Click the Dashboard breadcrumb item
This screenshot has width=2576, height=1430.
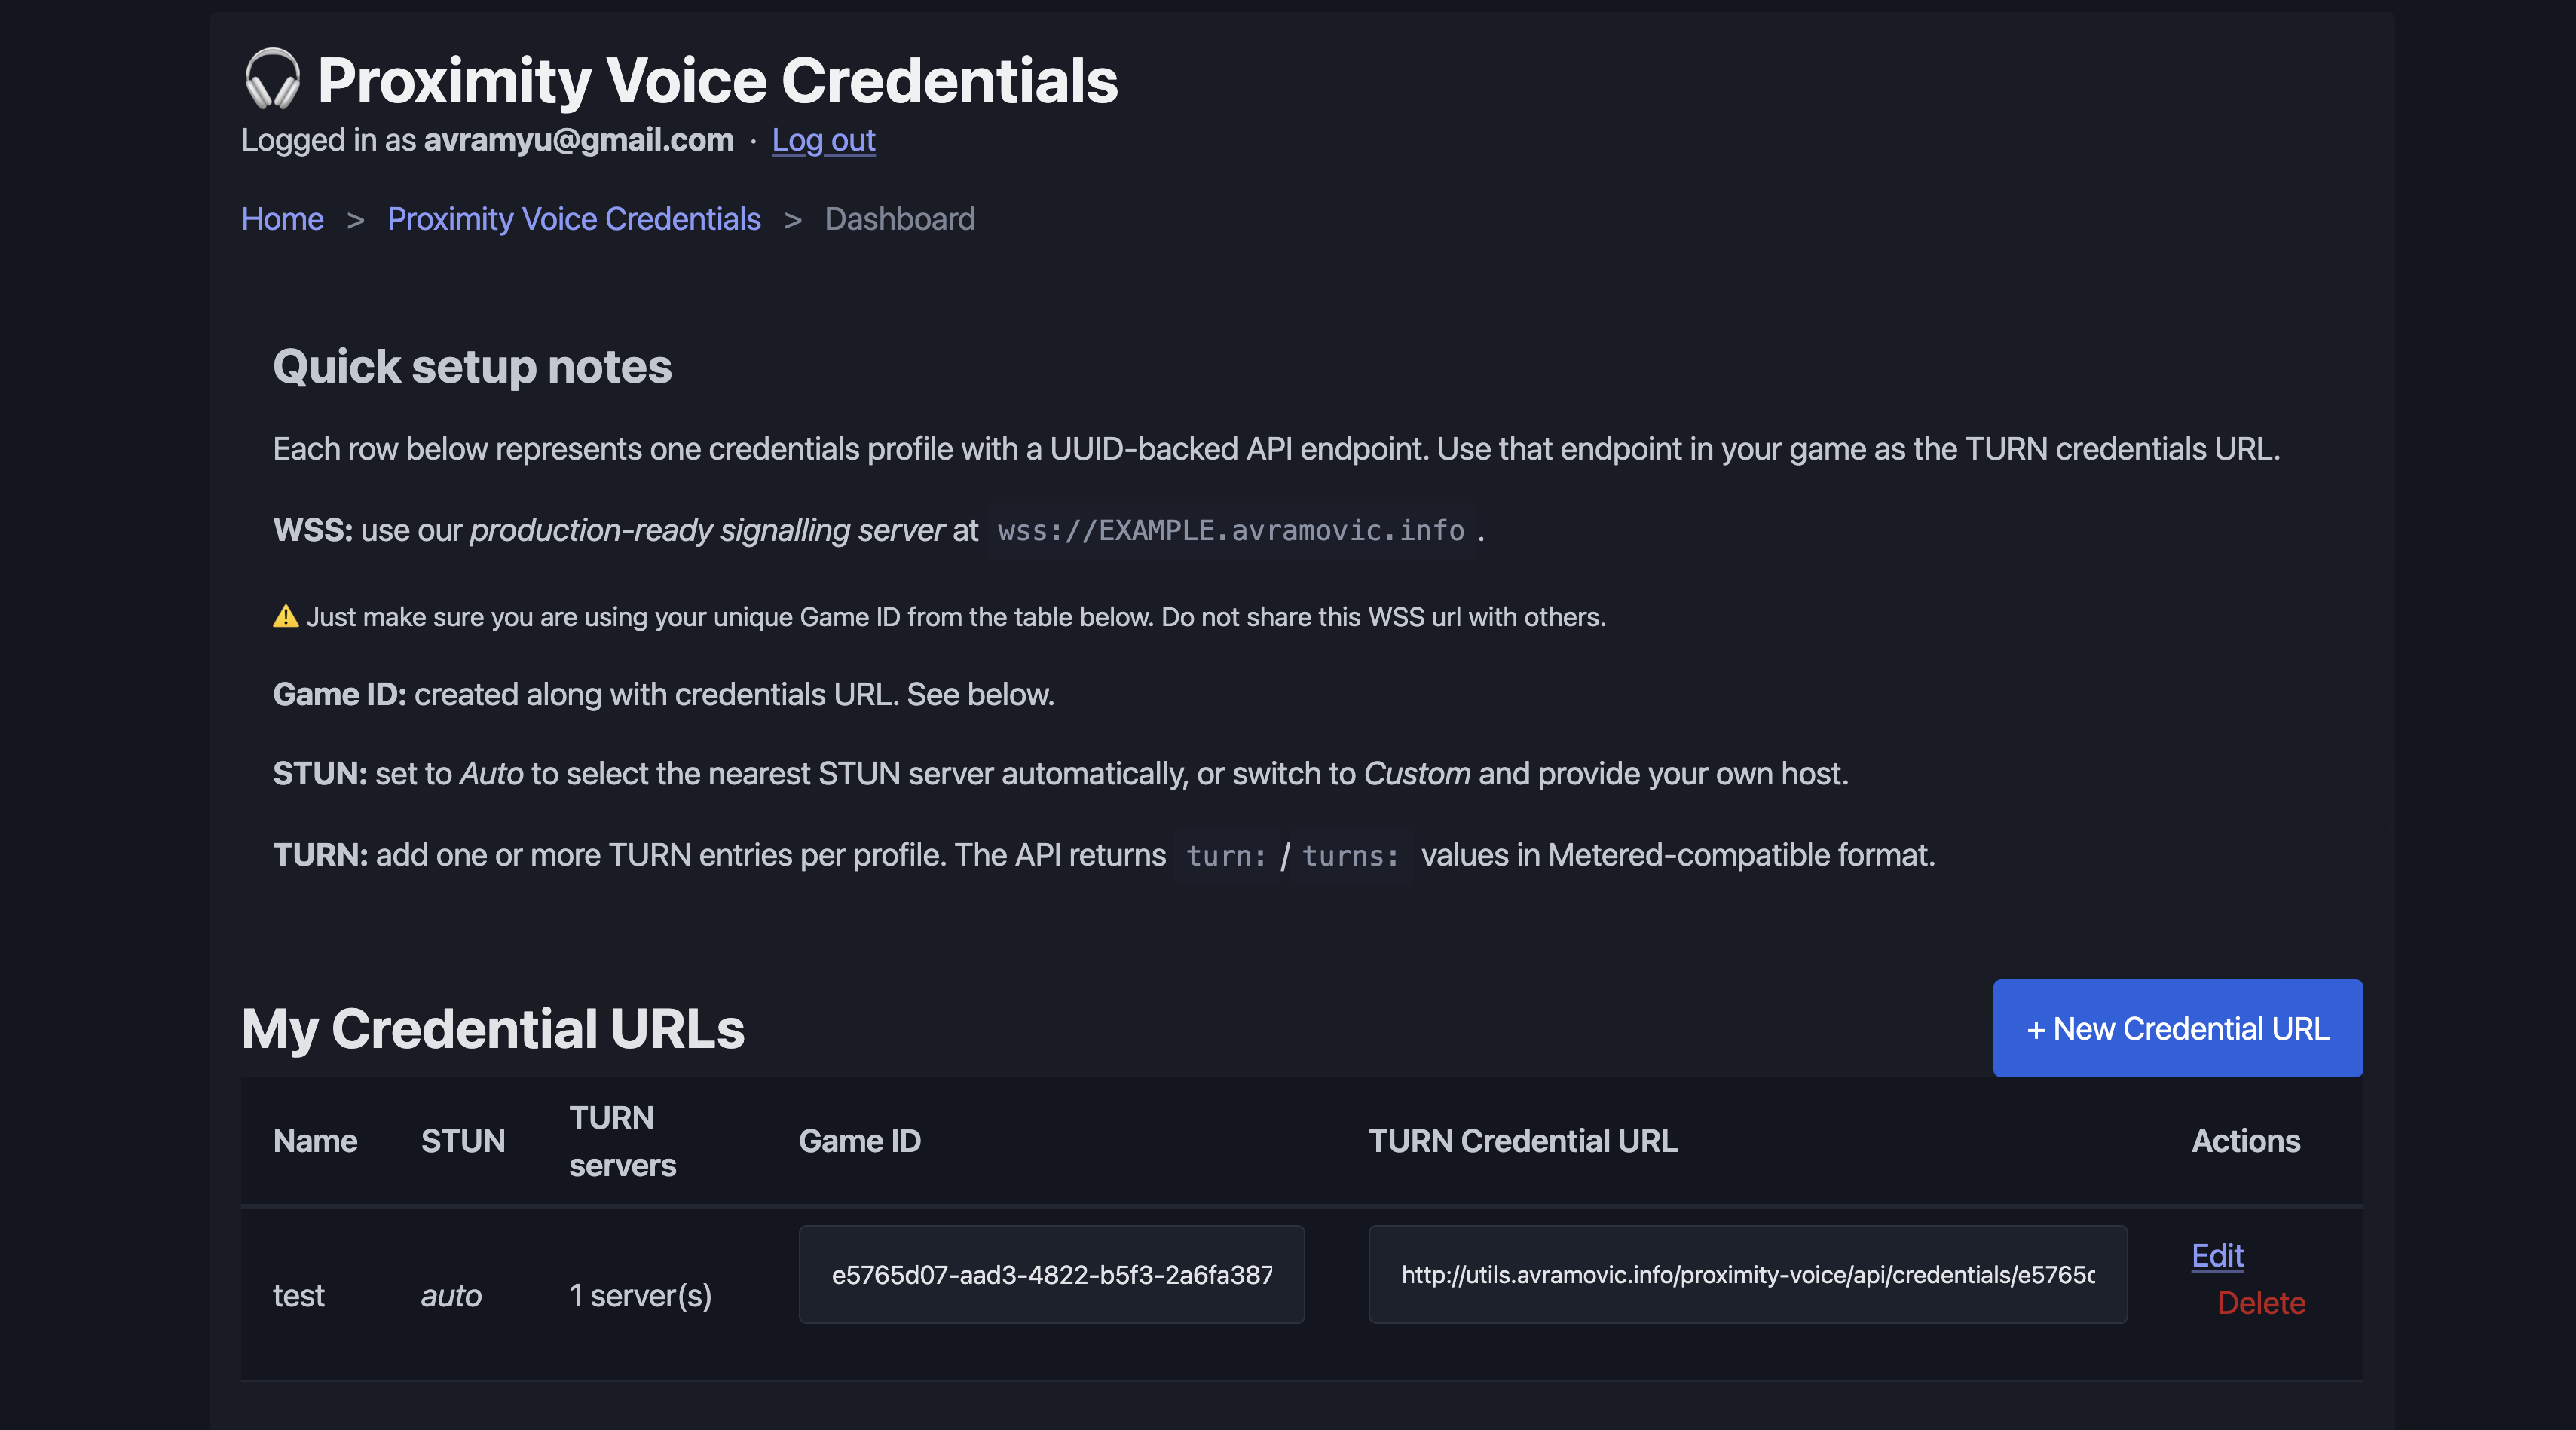tap(899, 219)
